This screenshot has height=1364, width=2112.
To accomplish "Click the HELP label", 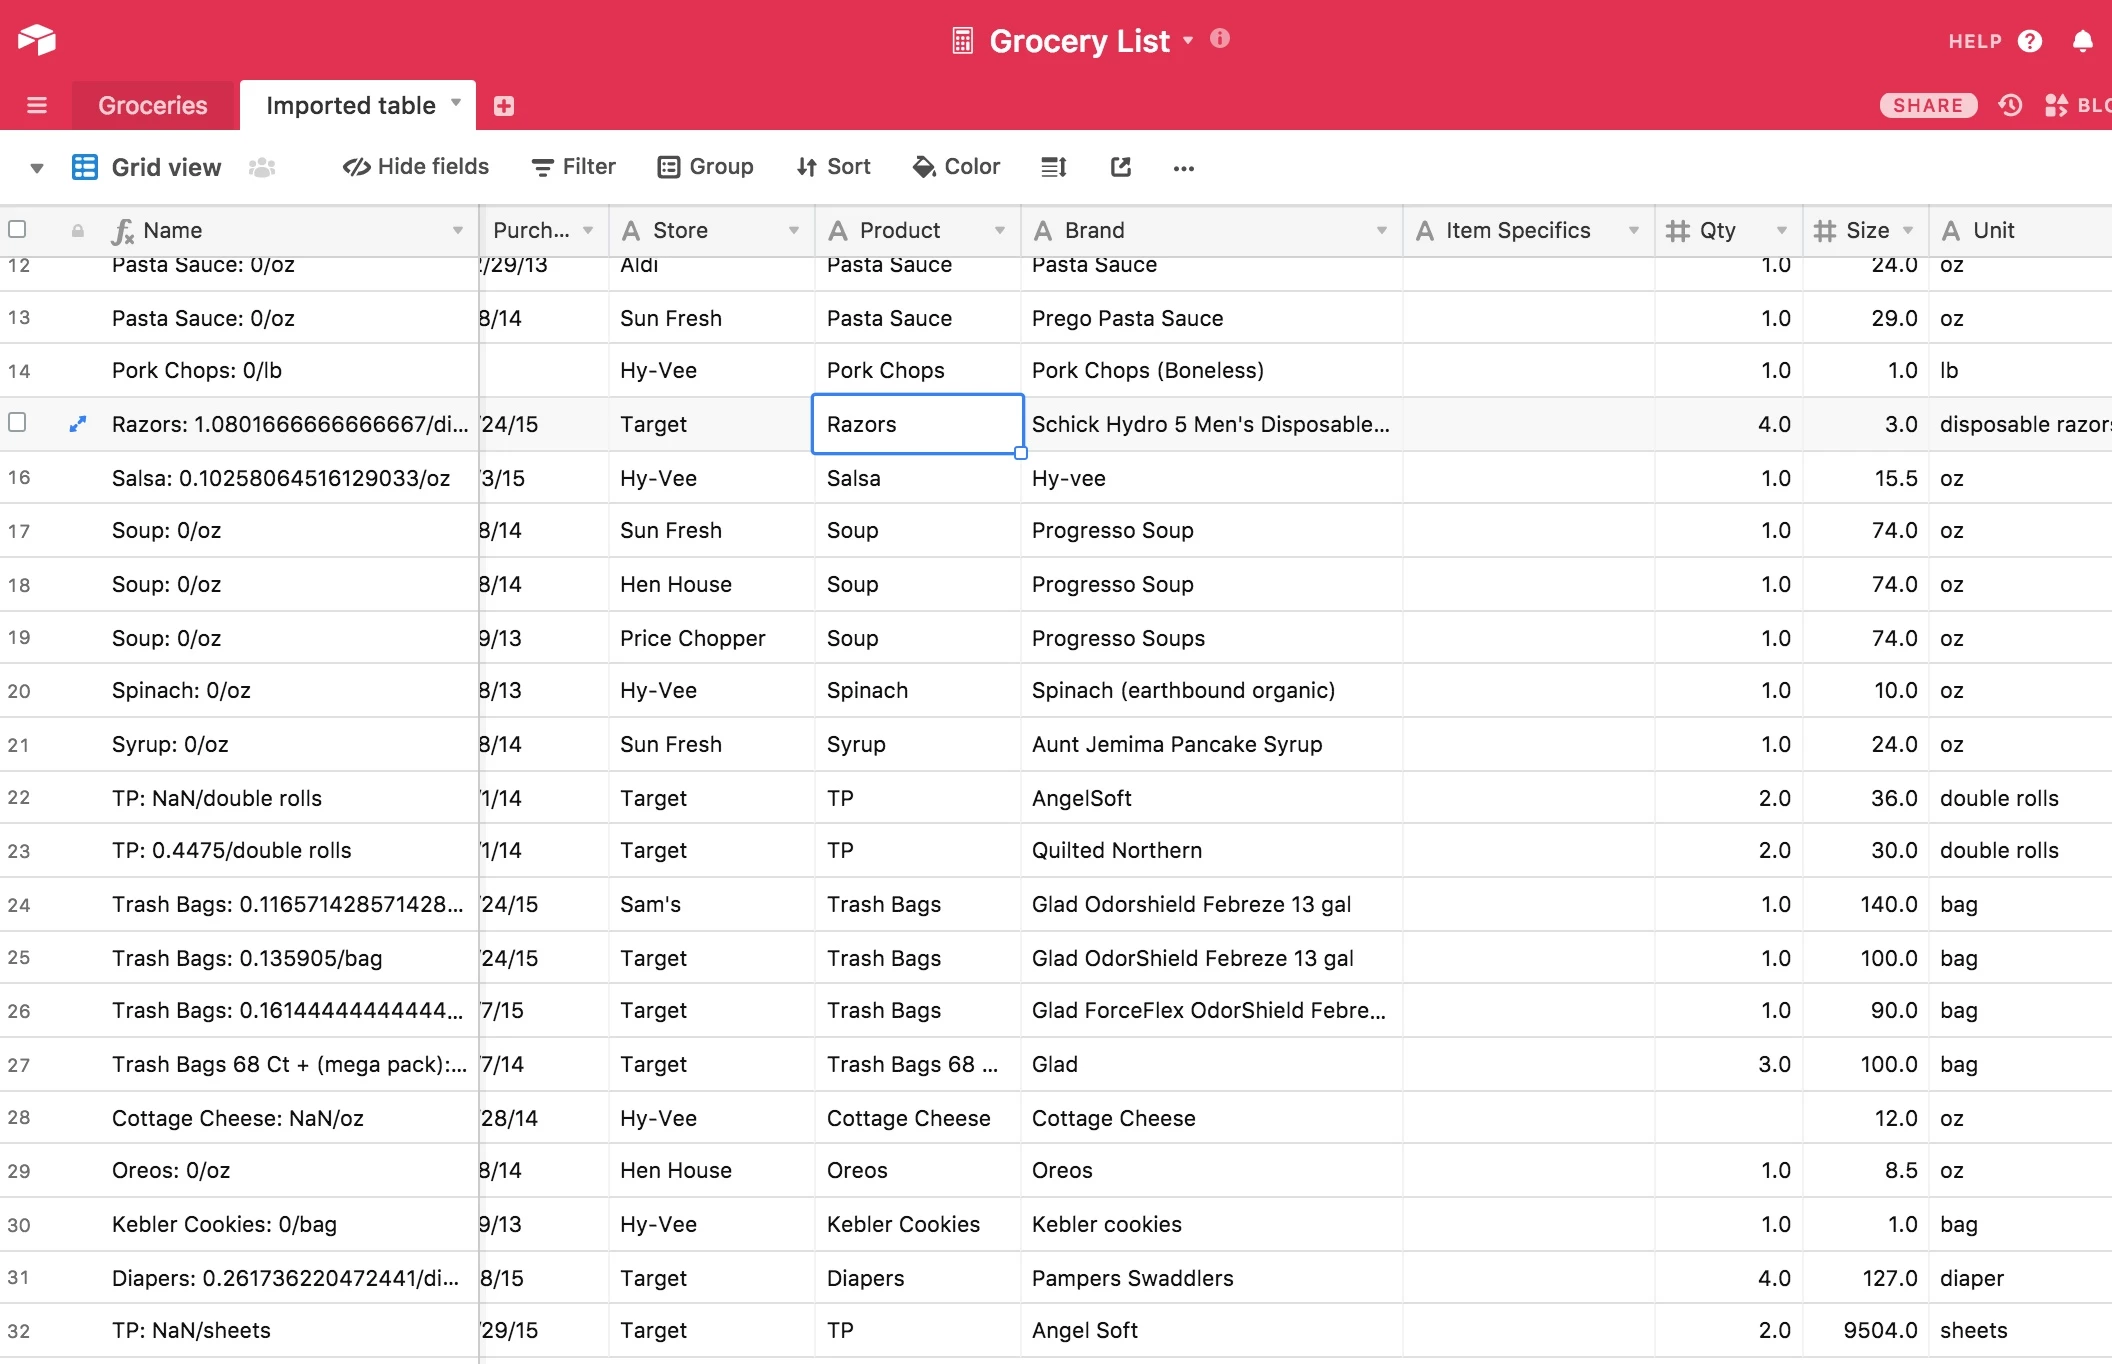I will pyautogui.click(x=1975, y=41).
